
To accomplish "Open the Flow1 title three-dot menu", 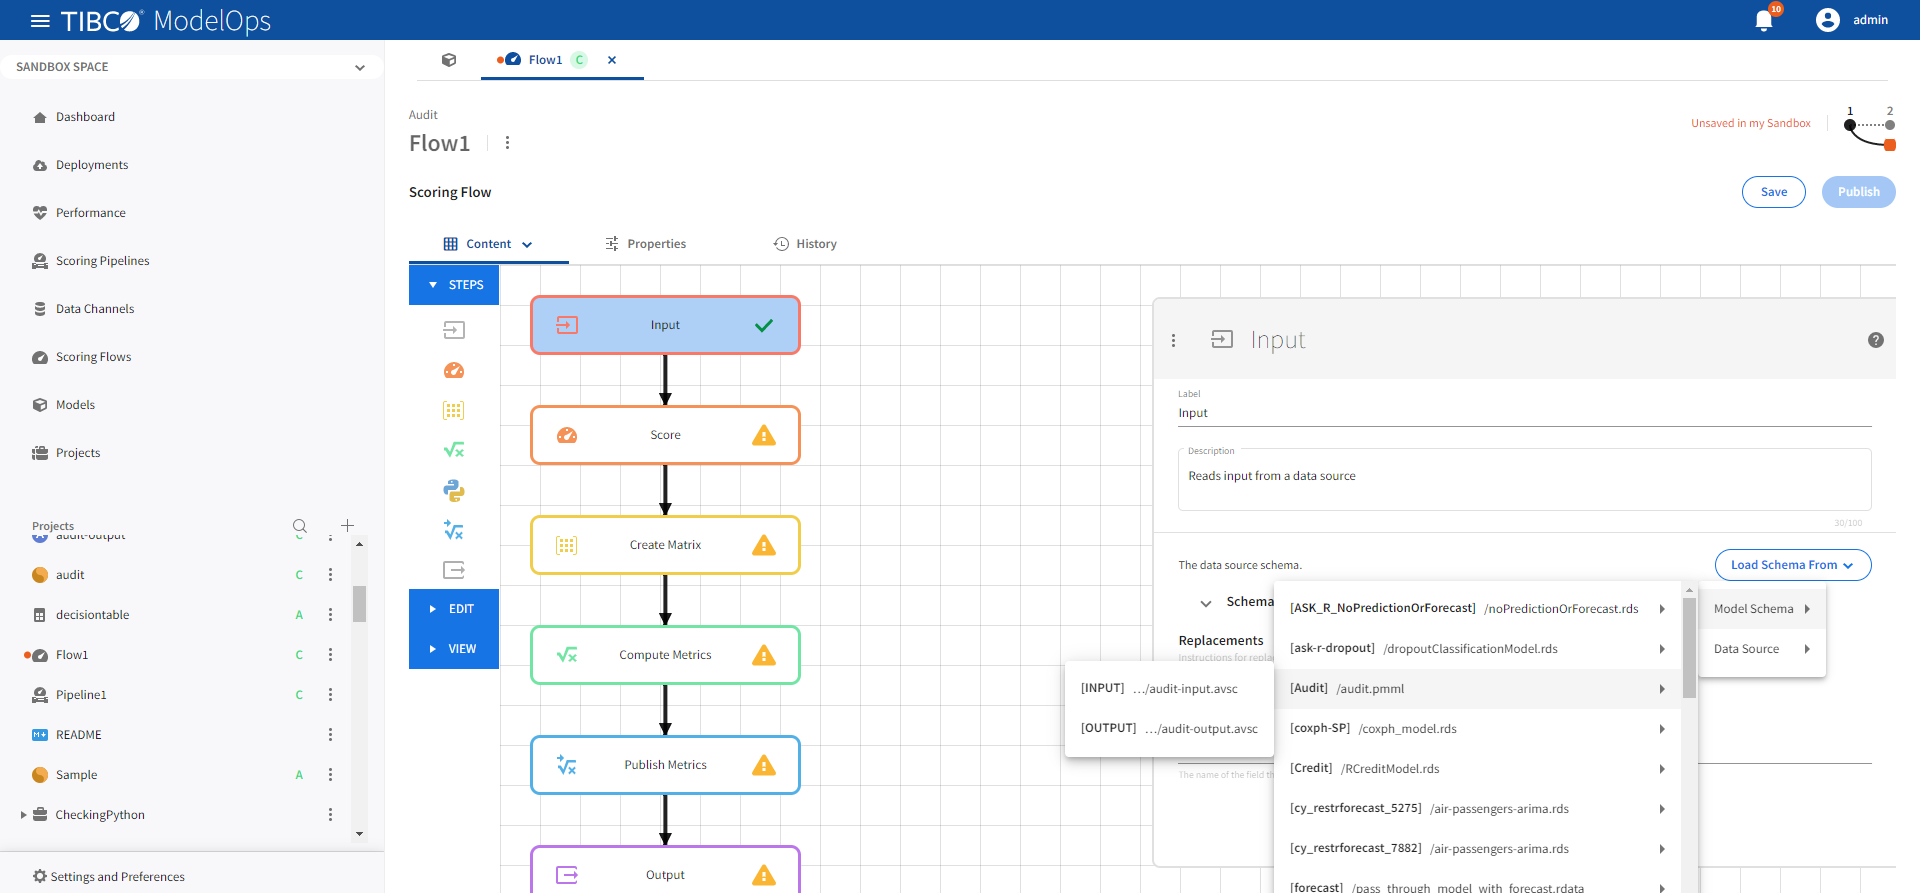I will 508,143.
